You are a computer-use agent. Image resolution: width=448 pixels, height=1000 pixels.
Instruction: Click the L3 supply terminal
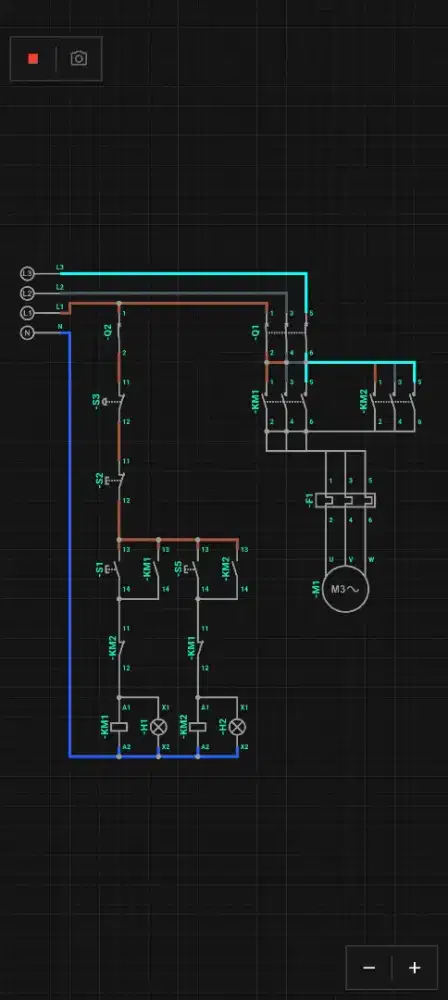pos(27,274)
